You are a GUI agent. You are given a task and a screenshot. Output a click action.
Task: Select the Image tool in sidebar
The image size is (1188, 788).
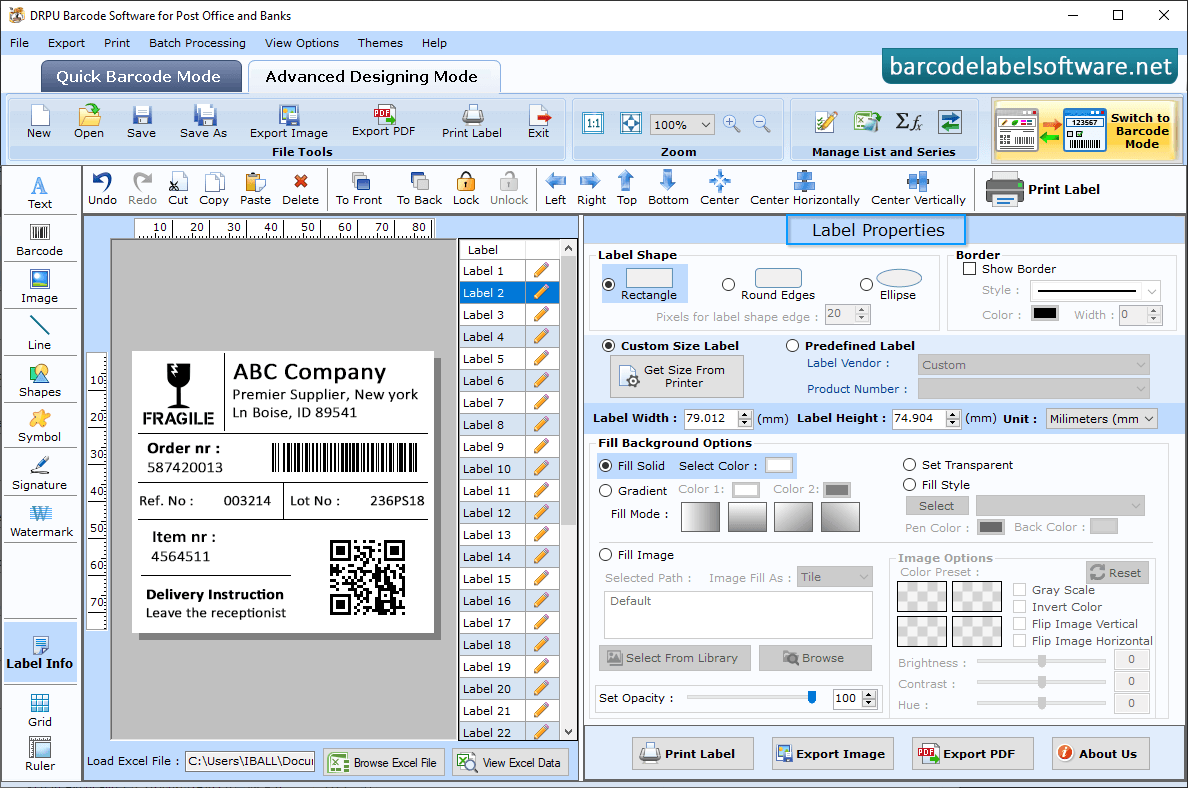pyautogui.click(x=39, y=287)
